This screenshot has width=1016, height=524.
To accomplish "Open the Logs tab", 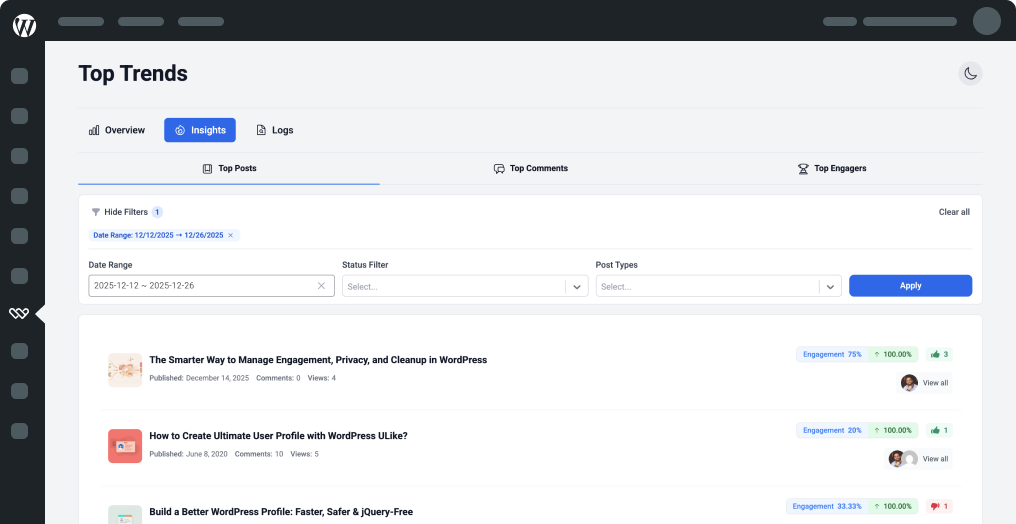I will (274, 130).
